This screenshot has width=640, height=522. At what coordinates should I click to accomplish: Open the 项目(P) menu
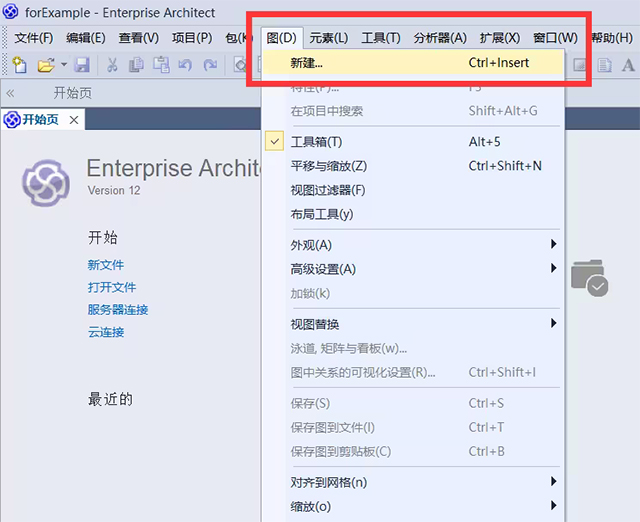[x=192, y=38]
